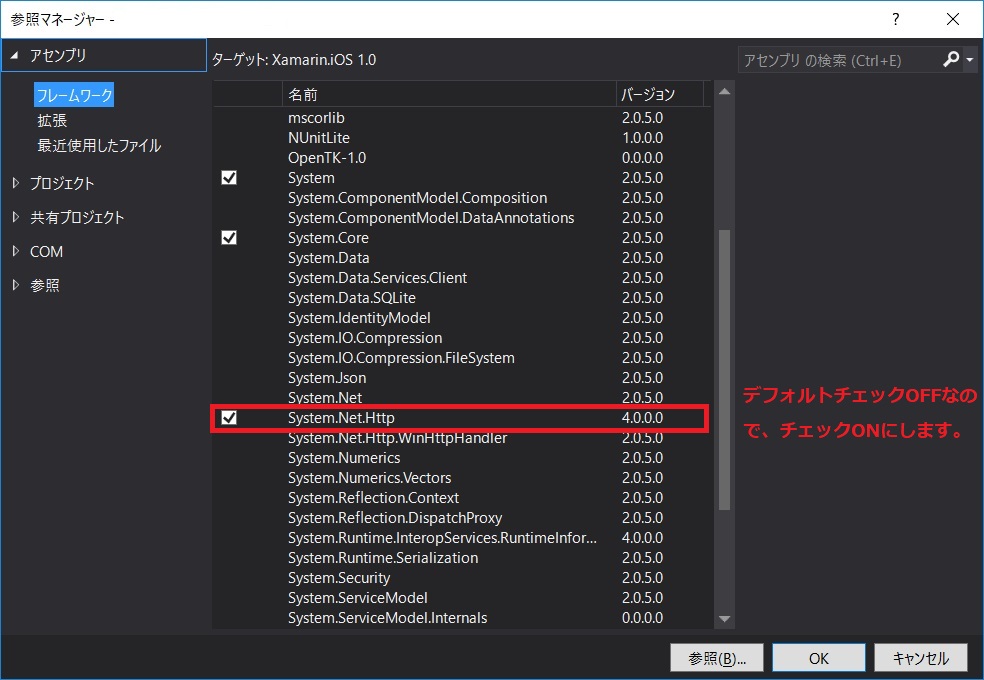This screenshot has height=680, width=984.
Task: Select the System.IO.Compression row
Action: (x=461, y=338)
